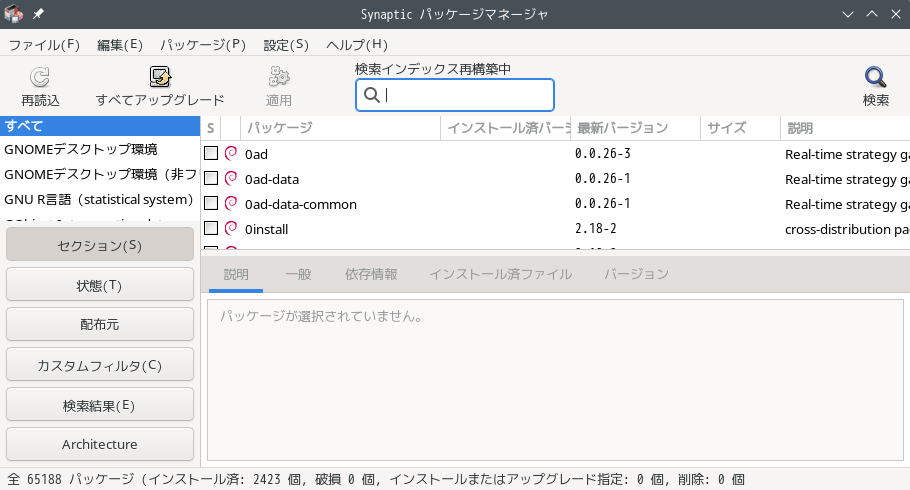
Task: Switch to the 一般 tab
Action: pos(298,274)
